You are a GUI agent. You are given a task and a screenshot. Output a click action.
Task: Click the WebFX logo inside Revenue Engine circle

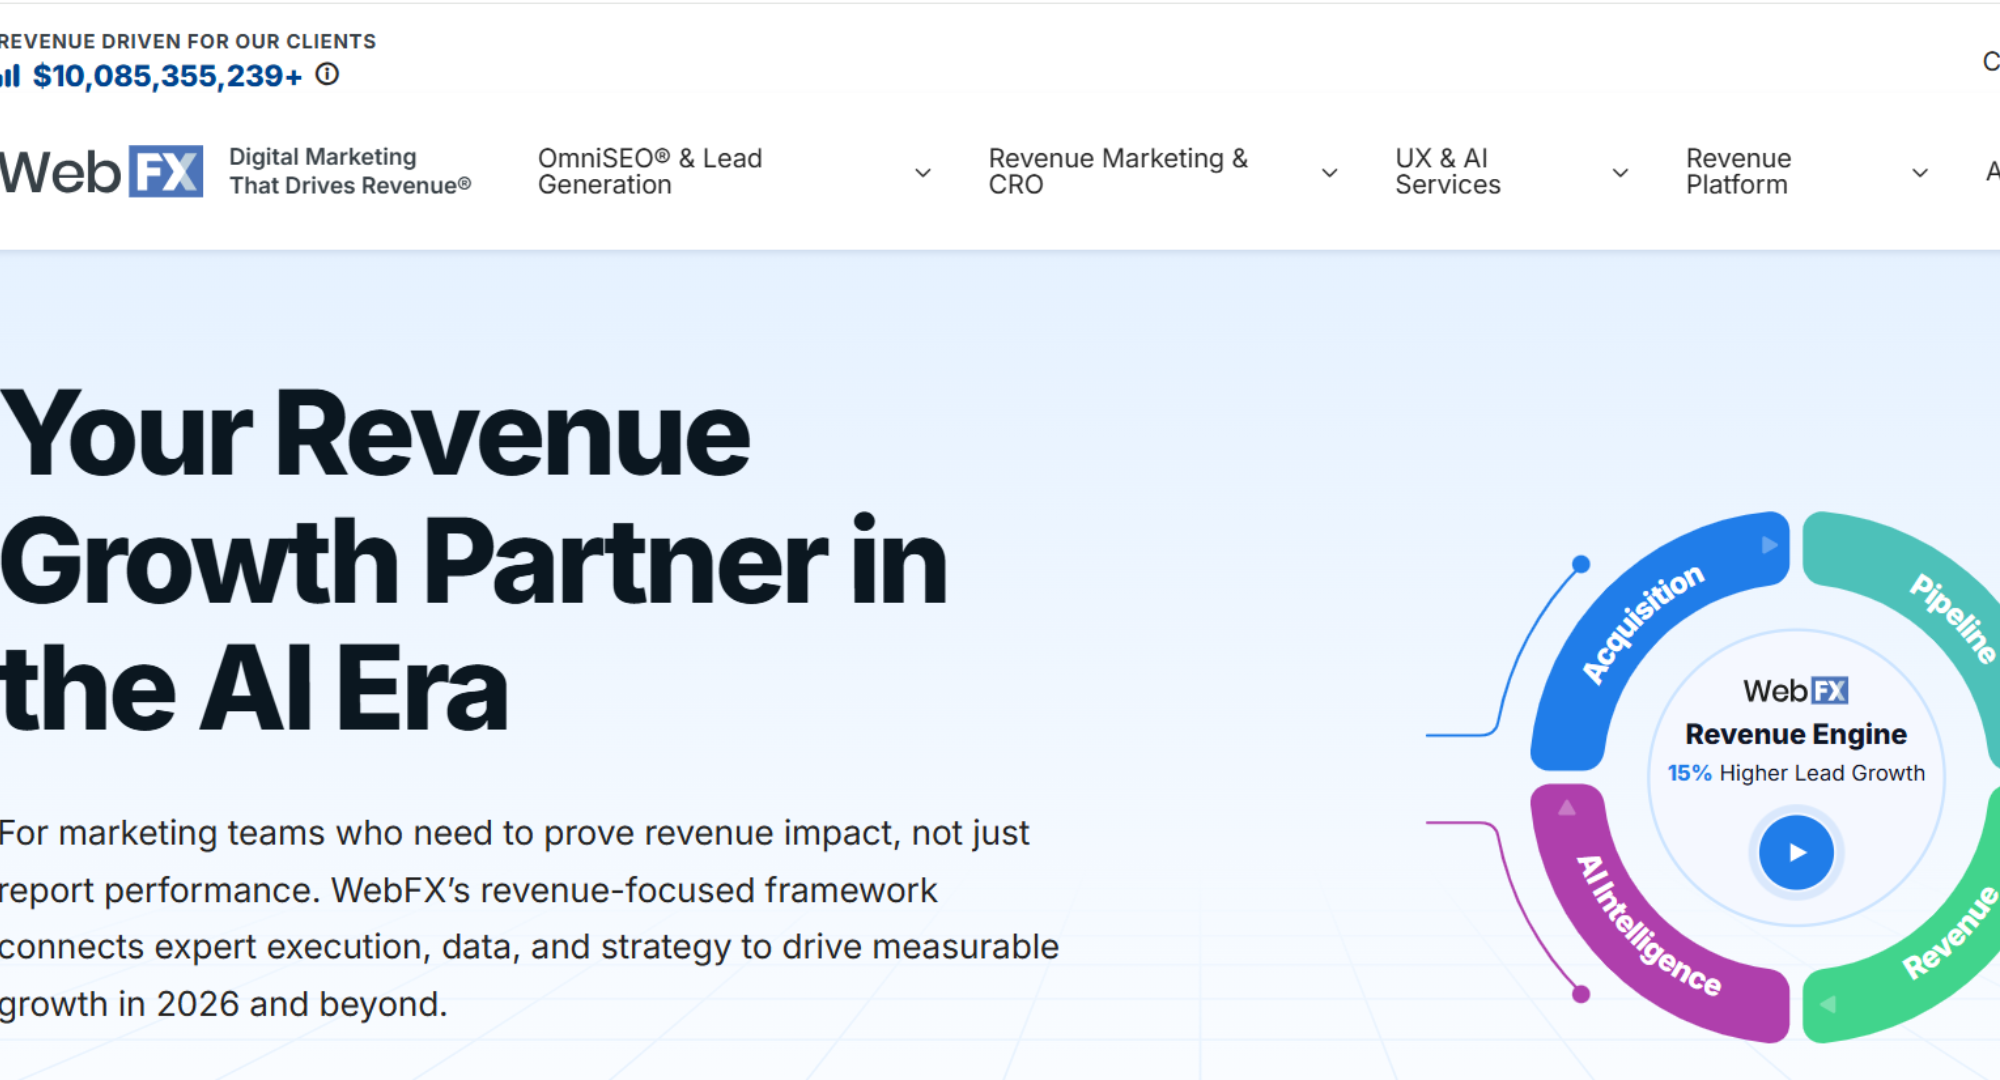[x=1795, y=691]
